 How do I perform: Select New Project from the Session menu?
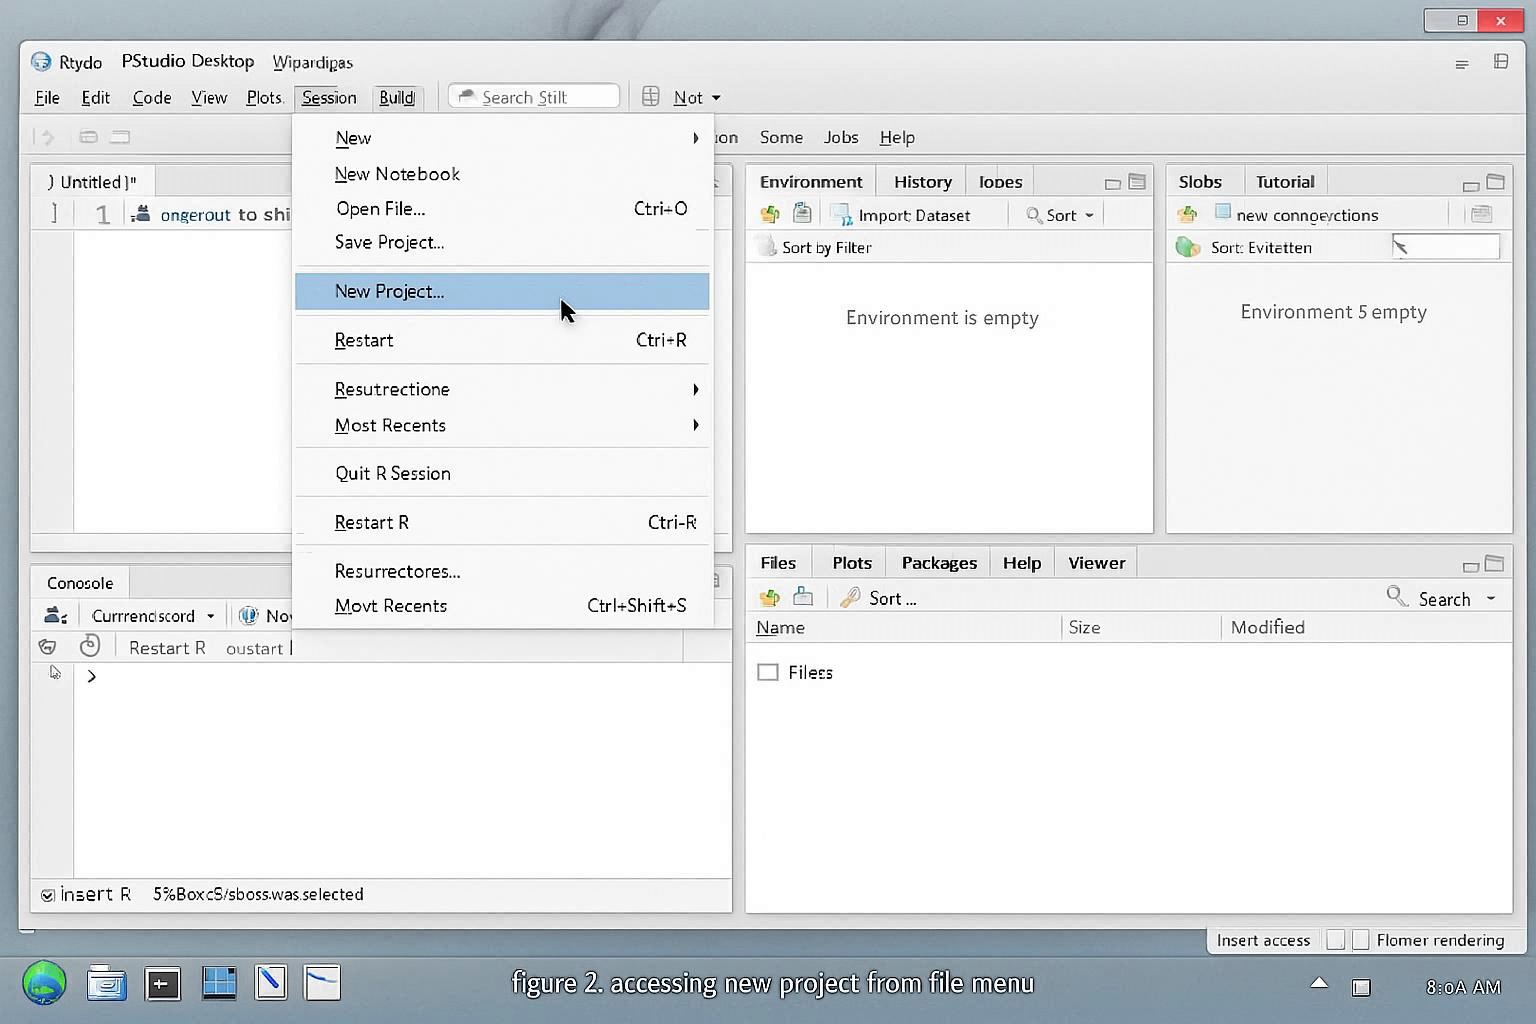click(389, 291)
